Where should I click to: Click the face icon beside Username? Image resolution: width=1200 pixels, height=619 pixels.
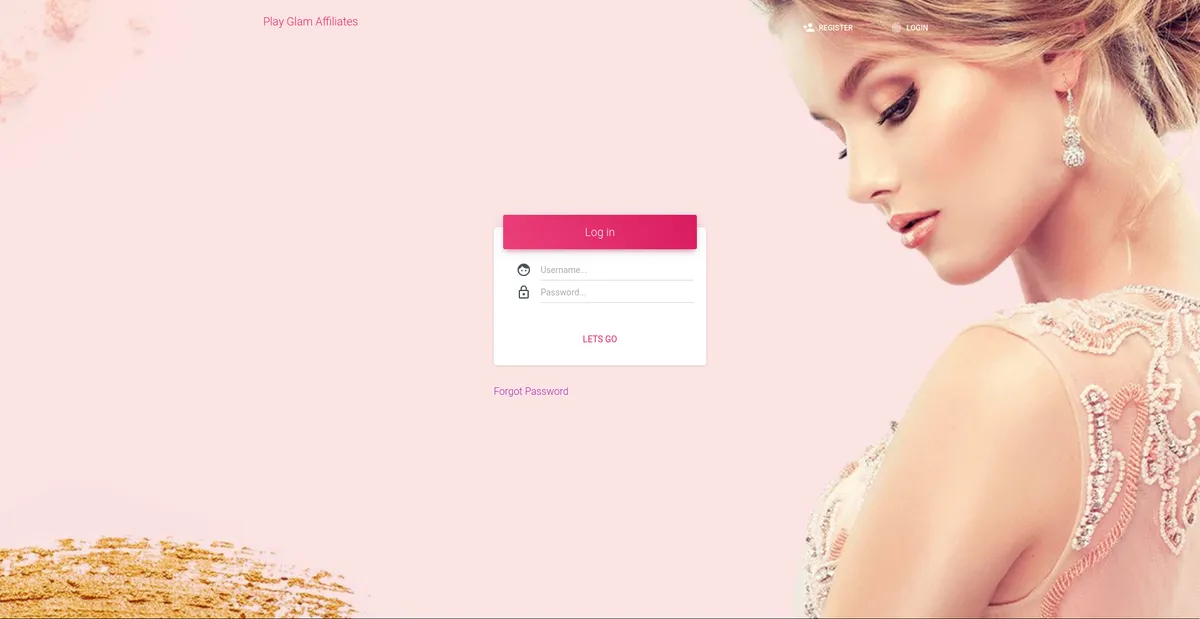point(524,270)
